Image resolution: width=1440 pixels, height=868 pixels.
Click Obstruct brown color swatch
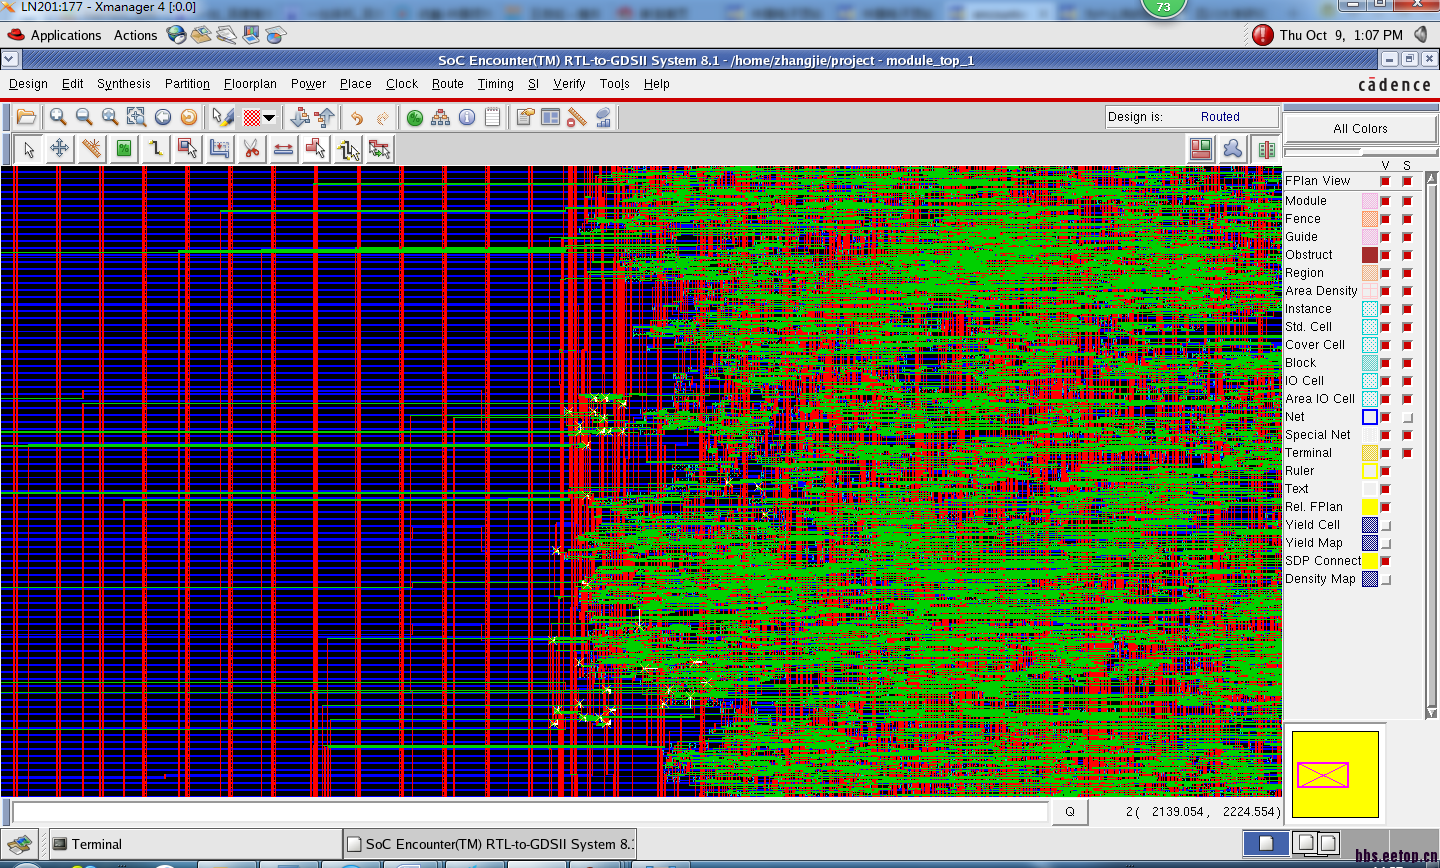click(1370, 255)
